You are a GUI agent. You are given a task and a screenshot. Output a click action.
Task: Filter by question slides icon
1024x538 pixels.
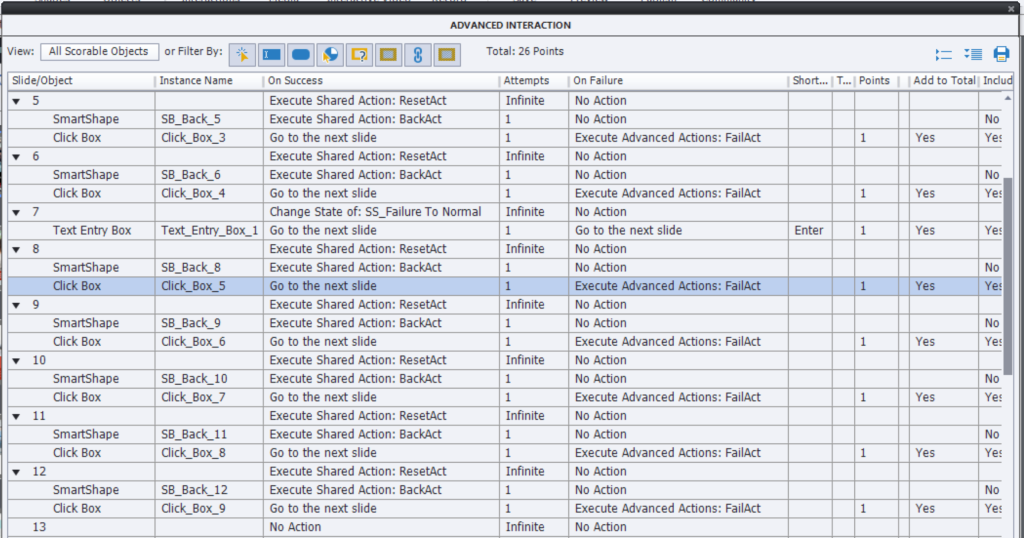click(x=360, y=54)
